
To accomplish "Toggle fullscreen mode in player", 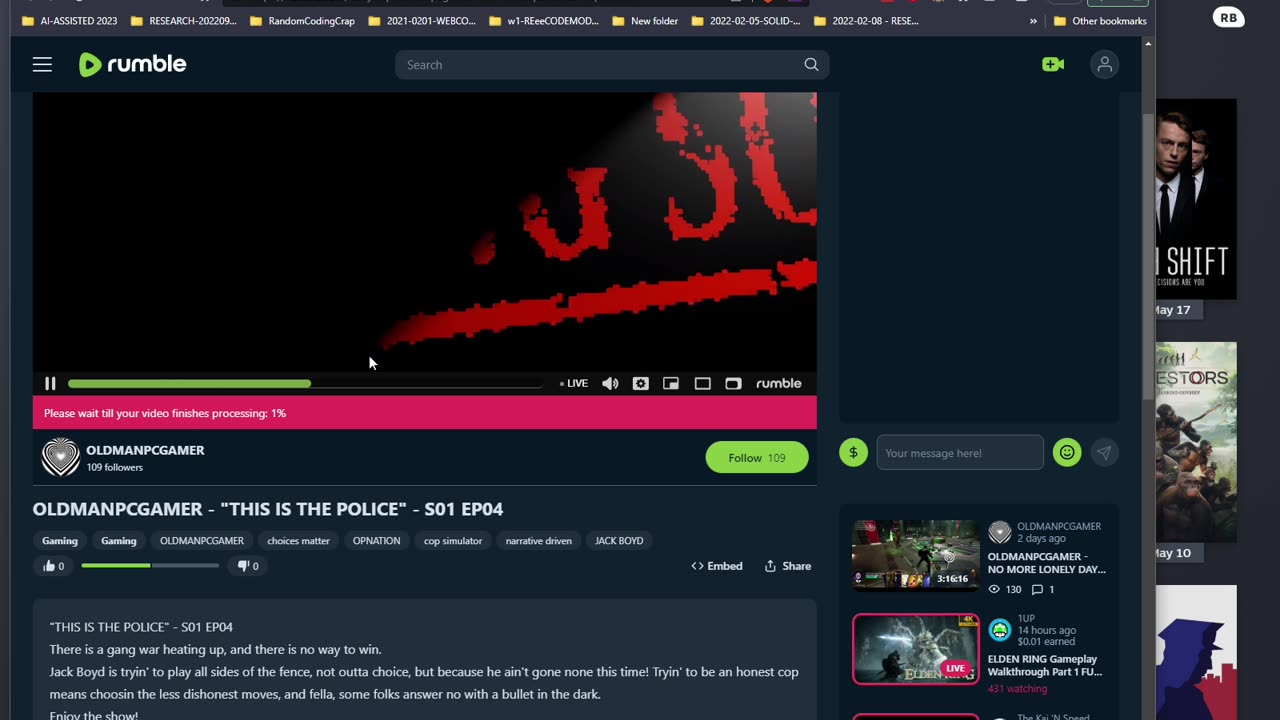I will [733, 383].
